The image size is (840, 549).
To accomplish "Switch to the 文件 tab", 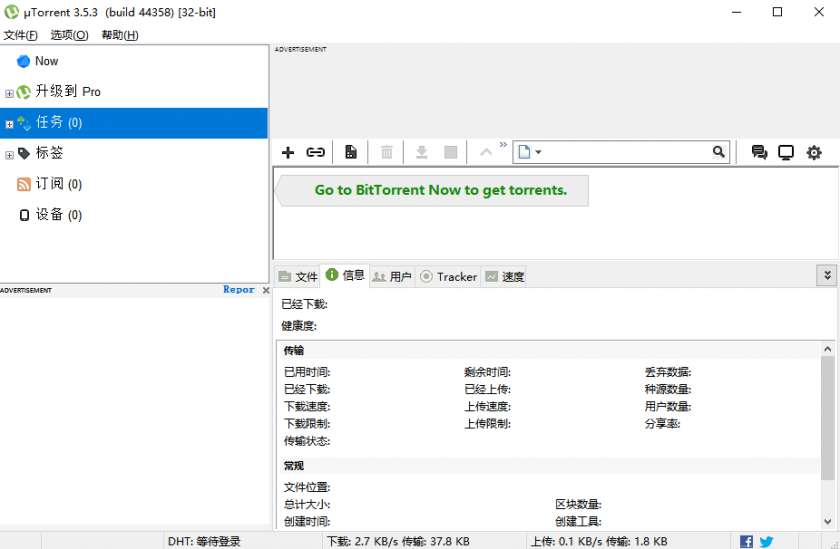I will 298,276.
